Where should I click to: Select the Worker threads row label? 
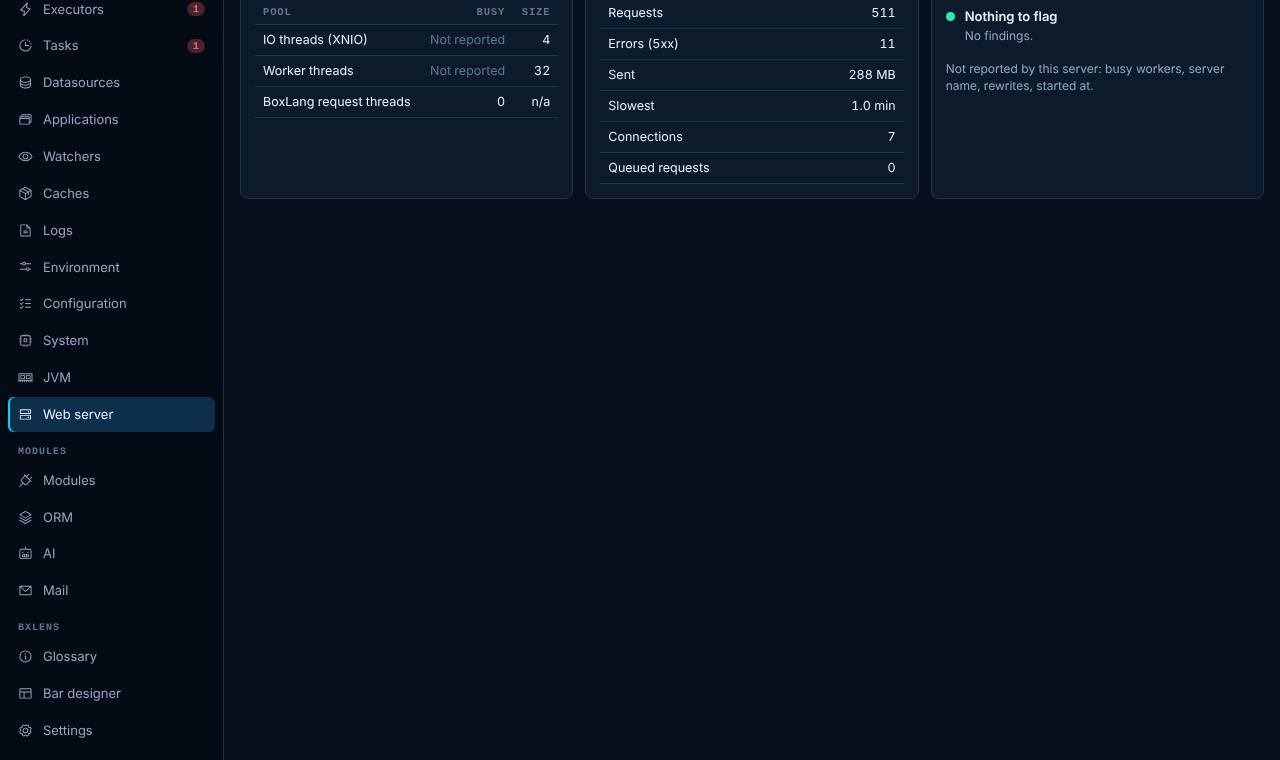(308, 71)
